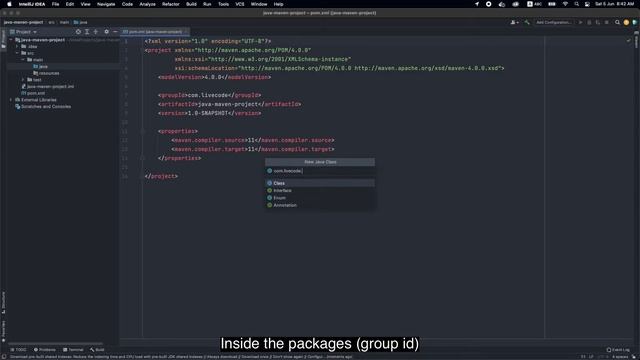The height and width of the screenshot is (360, 640).
Task: Open the Project view dropdown
Action: click(23, 31)
